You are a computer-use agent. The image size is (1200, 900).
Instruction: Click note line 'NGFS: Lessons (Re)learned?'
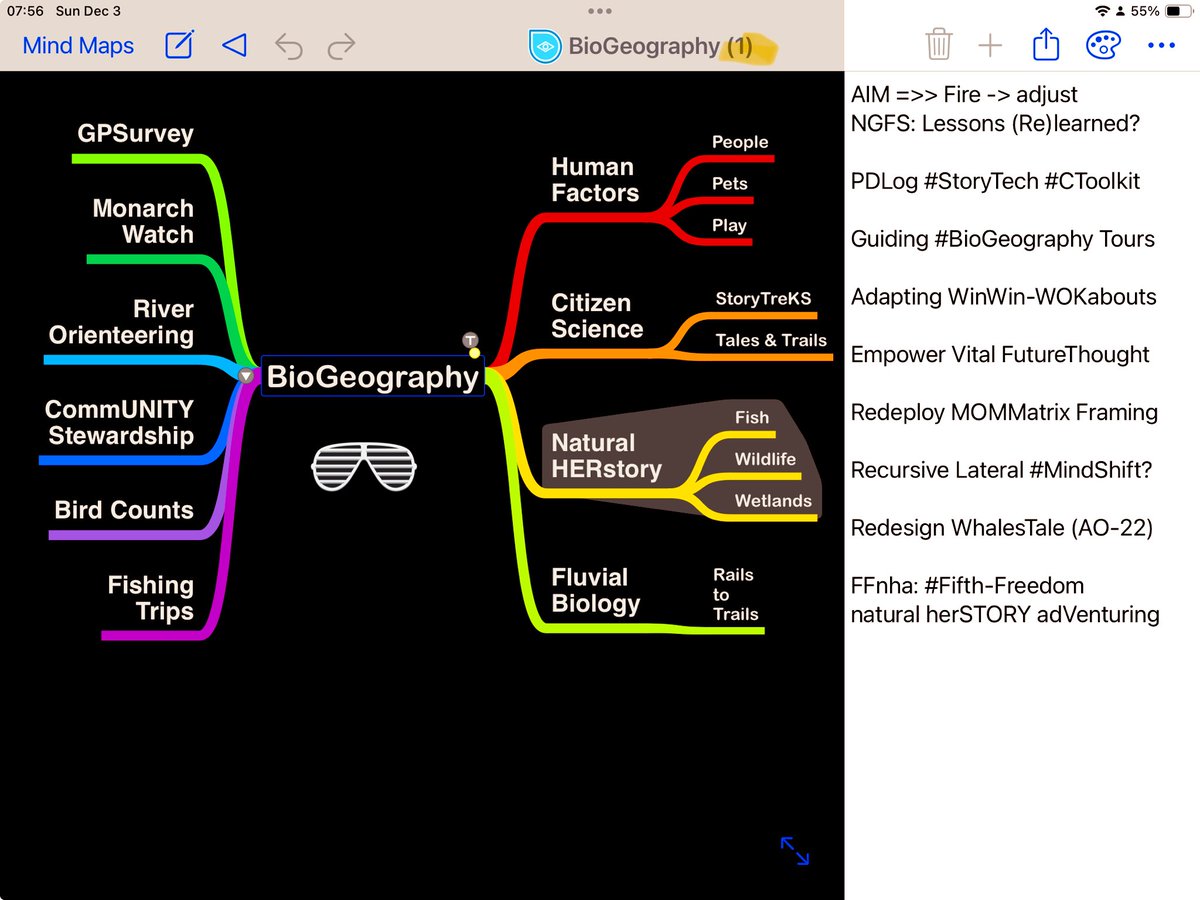996,124
